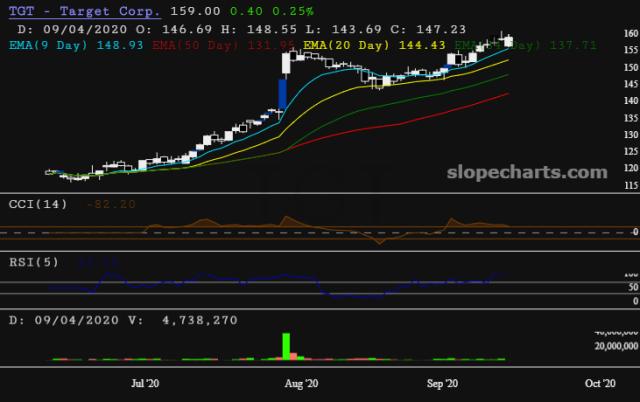Click the TGT - Target Corp. ticker title

tap(82, 10)
